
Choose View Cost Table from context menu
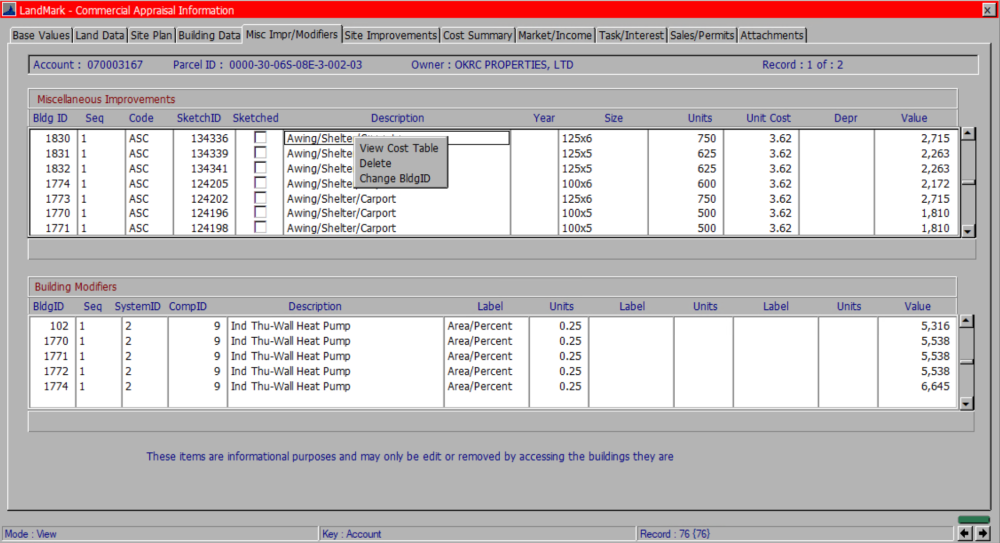coord(399,148)
